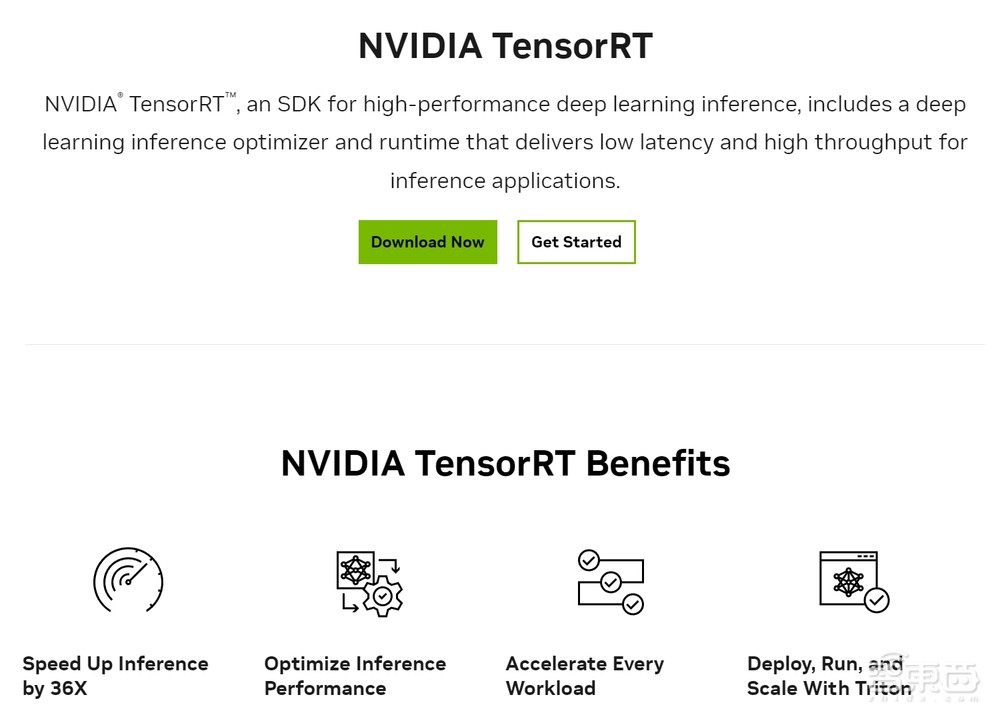Image resolution: width=1000 pixels, height=721 pixels.
Task: Select the checkmark badge on the Triton icon
Action: point(878,601)
